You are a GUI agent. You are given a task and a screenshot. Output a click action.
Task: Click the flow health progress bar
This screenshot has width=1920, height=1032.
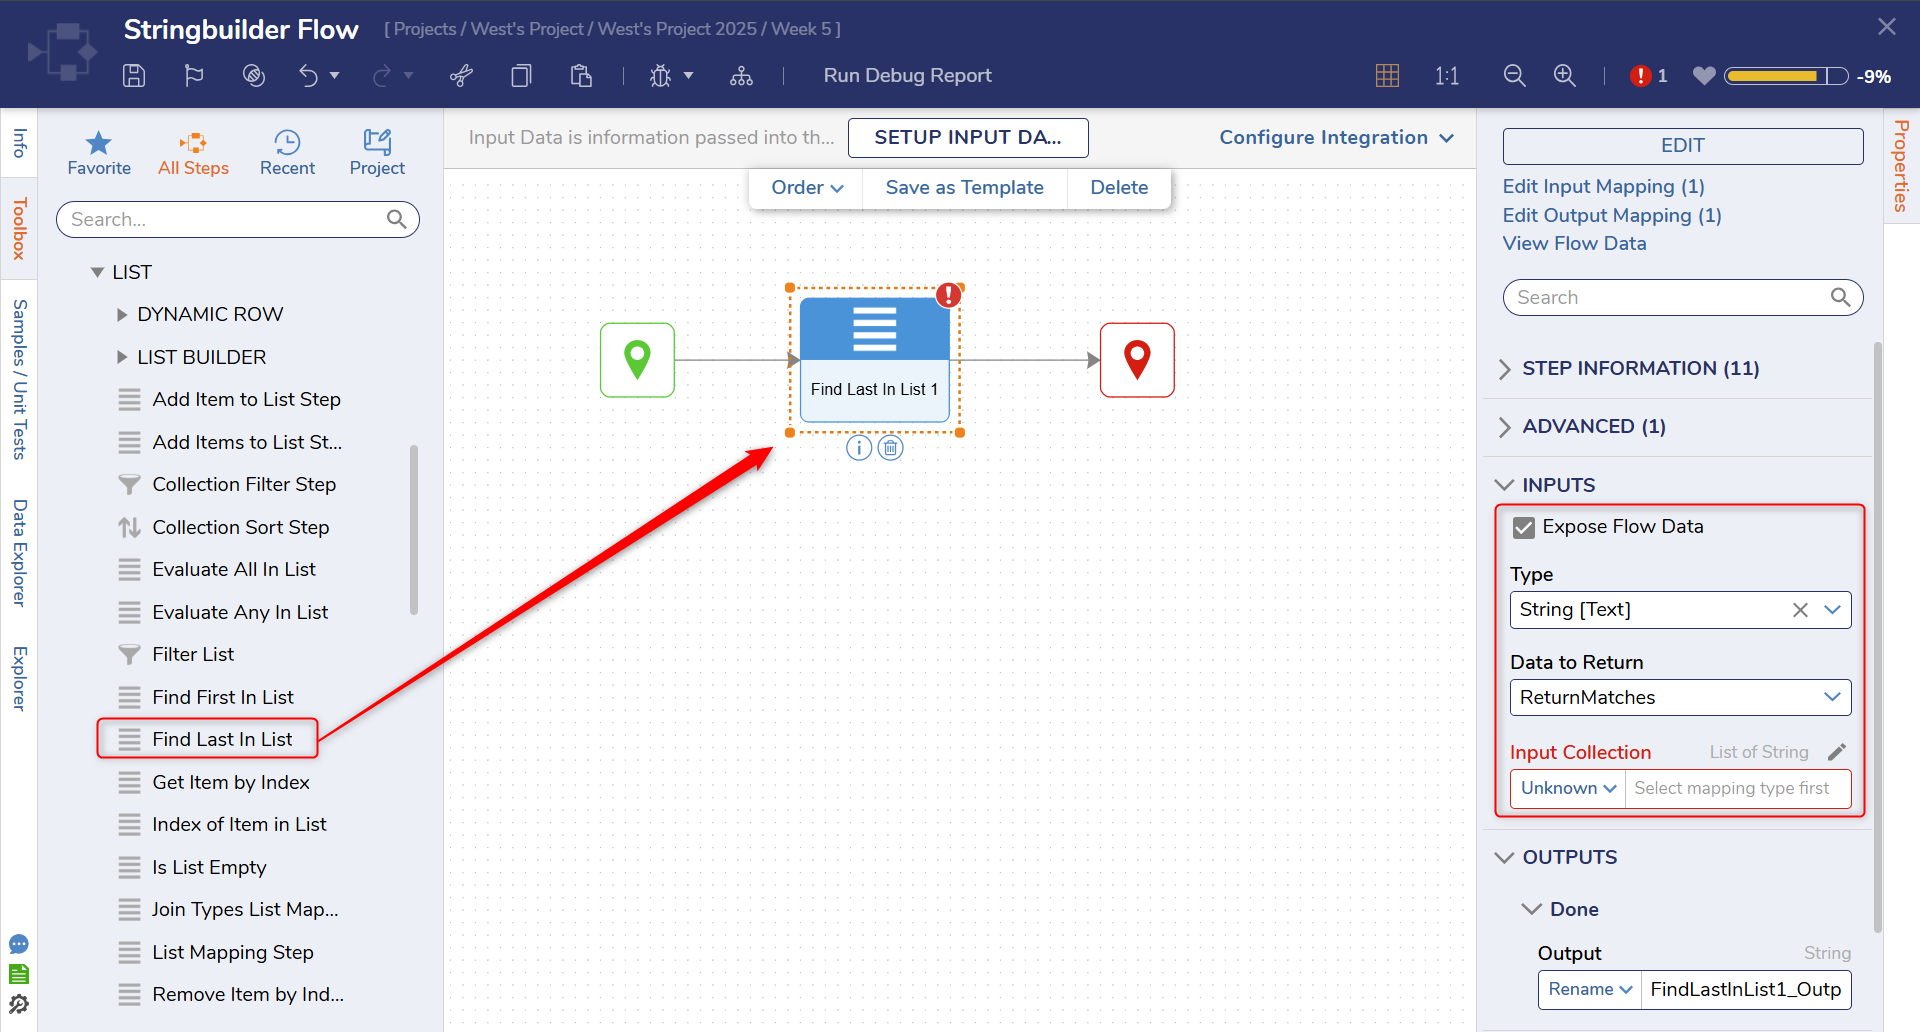(x=1786, y=76)
